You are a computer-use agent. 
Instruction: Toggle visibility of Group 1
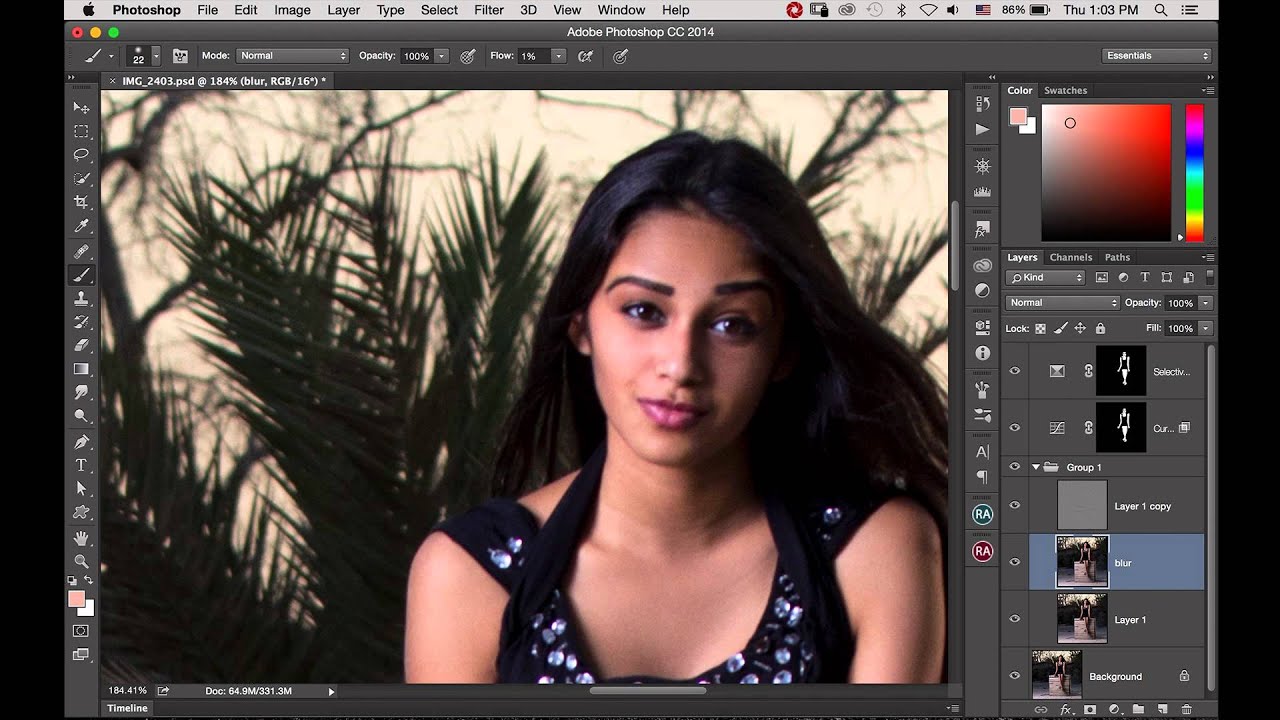(x=1015, y=467)
